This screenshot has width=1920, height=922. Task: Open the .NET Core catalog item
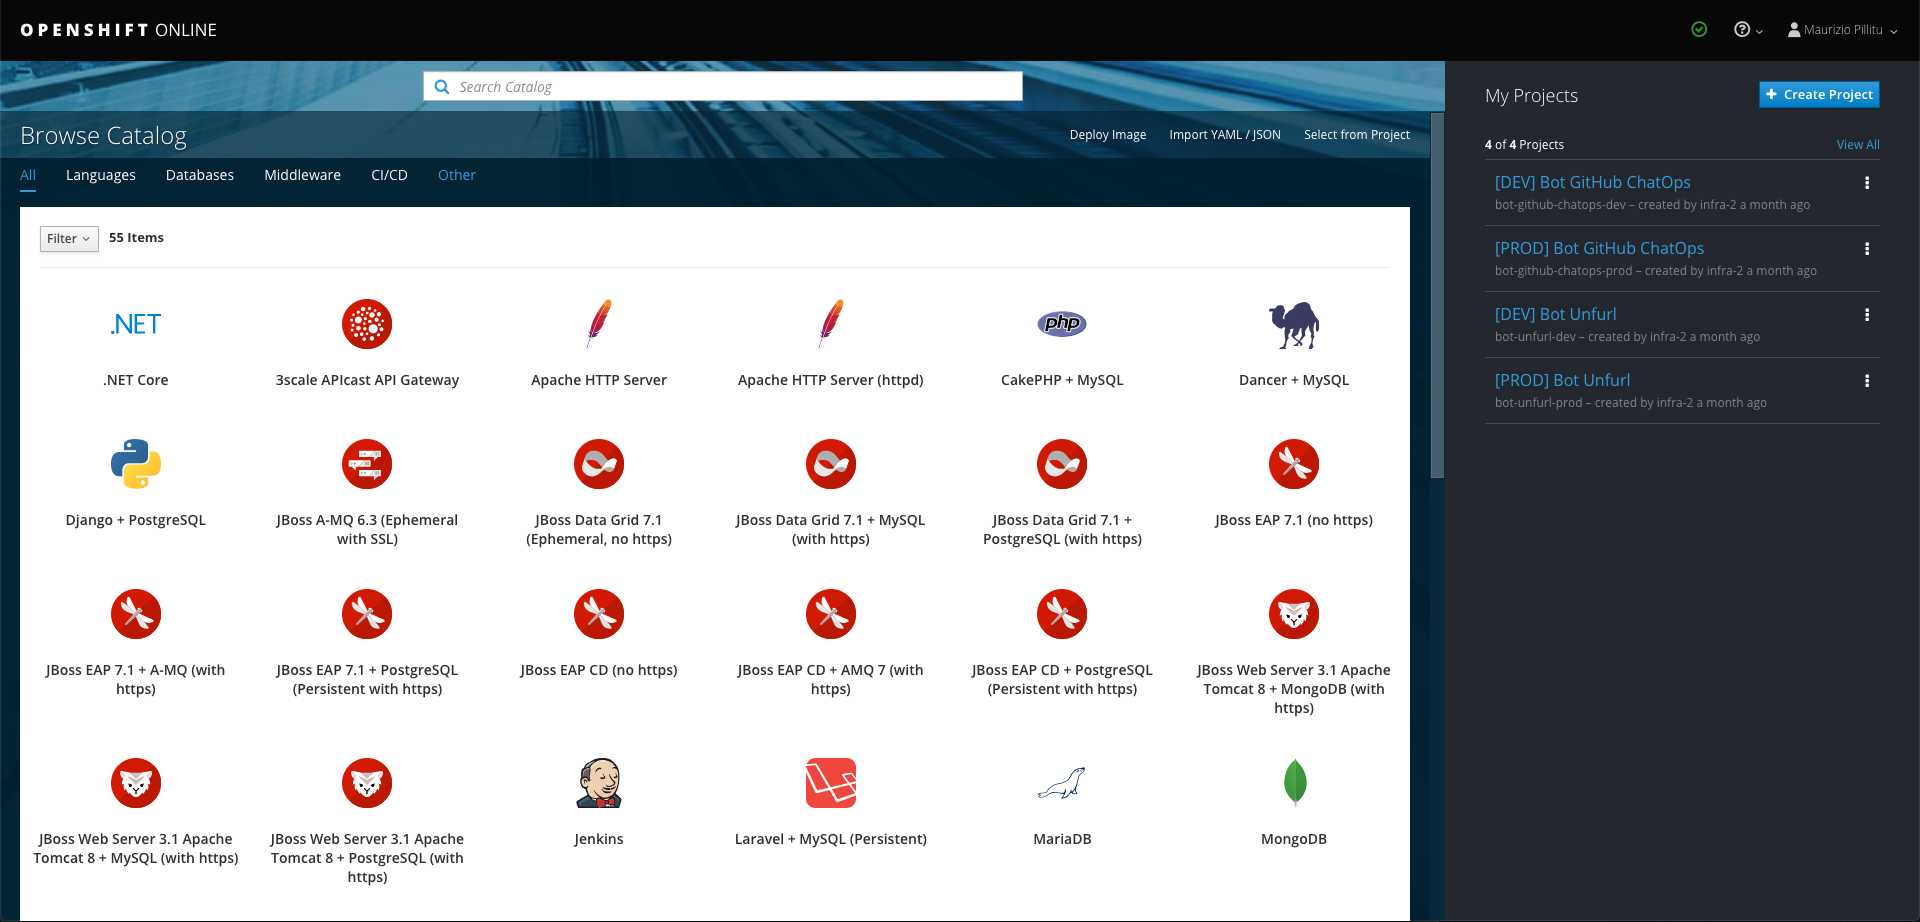click(135, 324)
